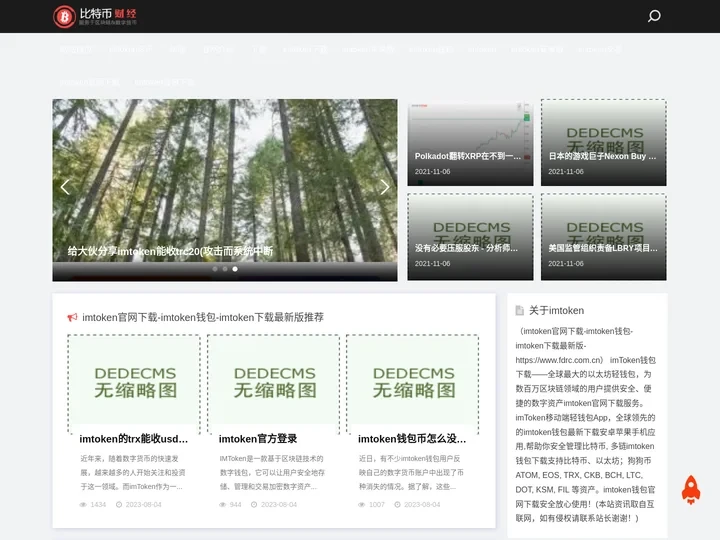Viewport: 720px width, 540px height.
Task: Click eye icon beside 1434 views
Action: click(x=83, y=504)
